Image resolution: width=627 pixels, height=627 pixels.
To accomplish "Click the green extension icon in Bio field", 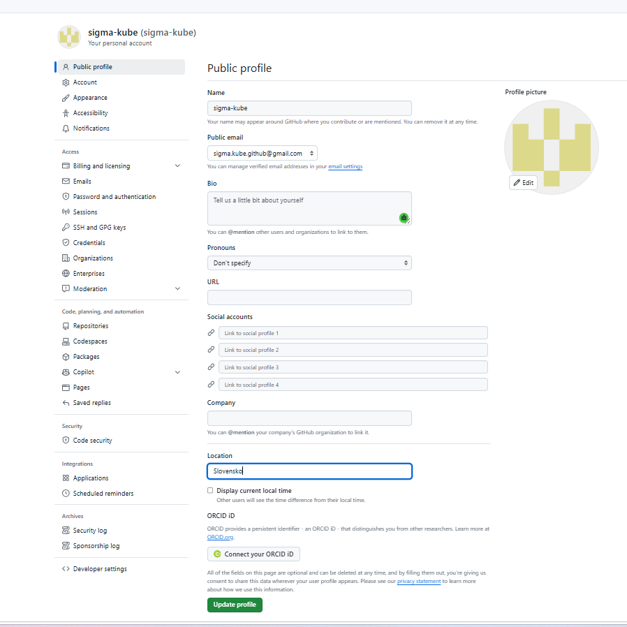I will point(404,218).
